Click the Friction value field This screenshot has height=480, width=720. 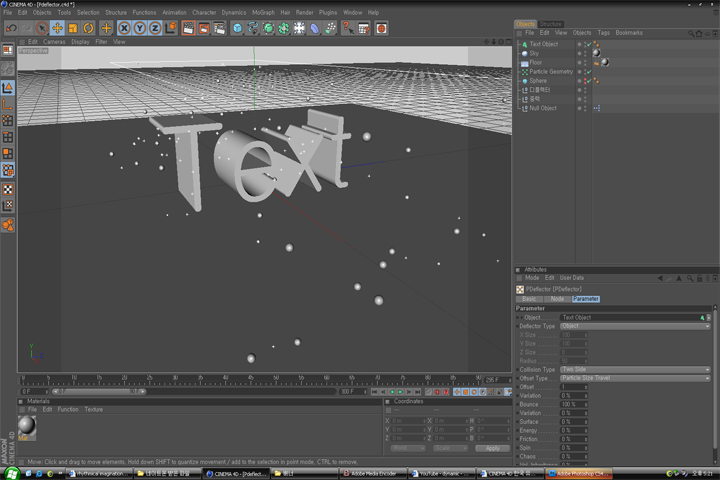[x=574, y=439]
